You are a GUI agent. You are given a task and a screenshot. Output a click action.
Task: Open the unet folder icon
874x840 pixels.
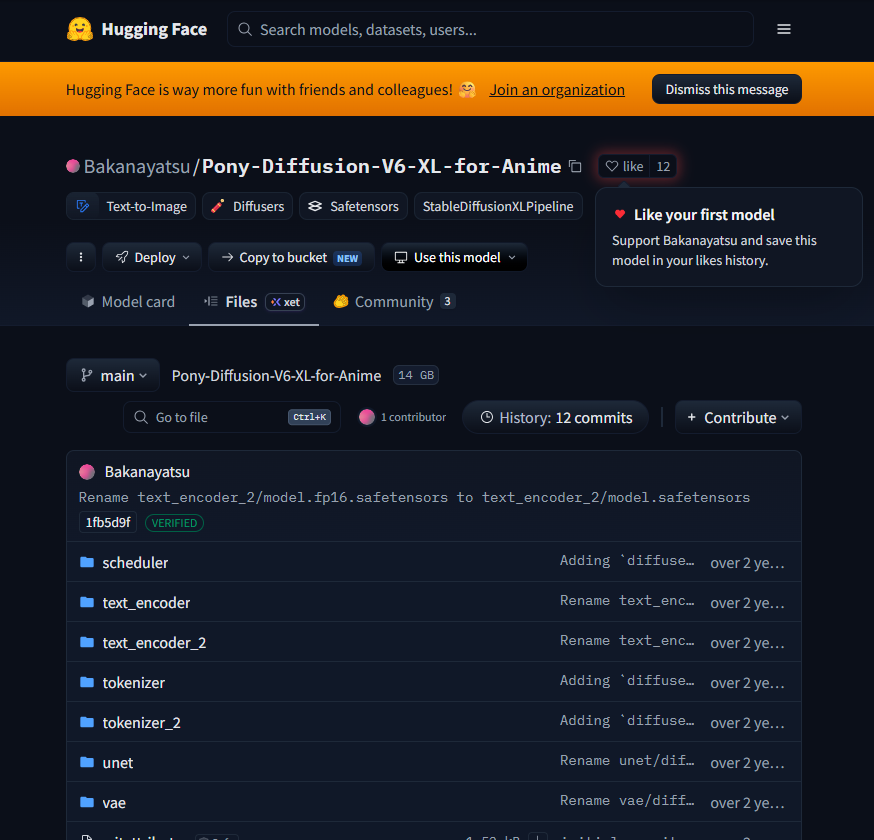pos(87,762)
